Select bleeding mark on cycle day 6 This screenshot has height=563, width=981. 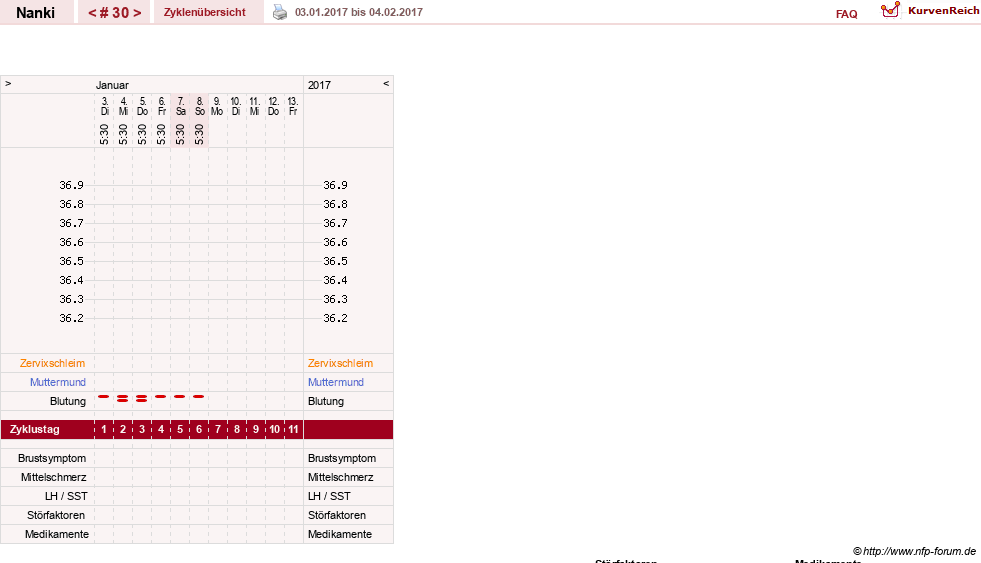[x=199, y=397]
